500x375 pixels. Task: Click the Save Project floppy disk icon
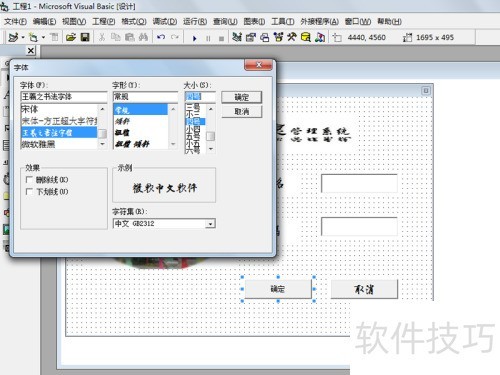tap(85, 37)
